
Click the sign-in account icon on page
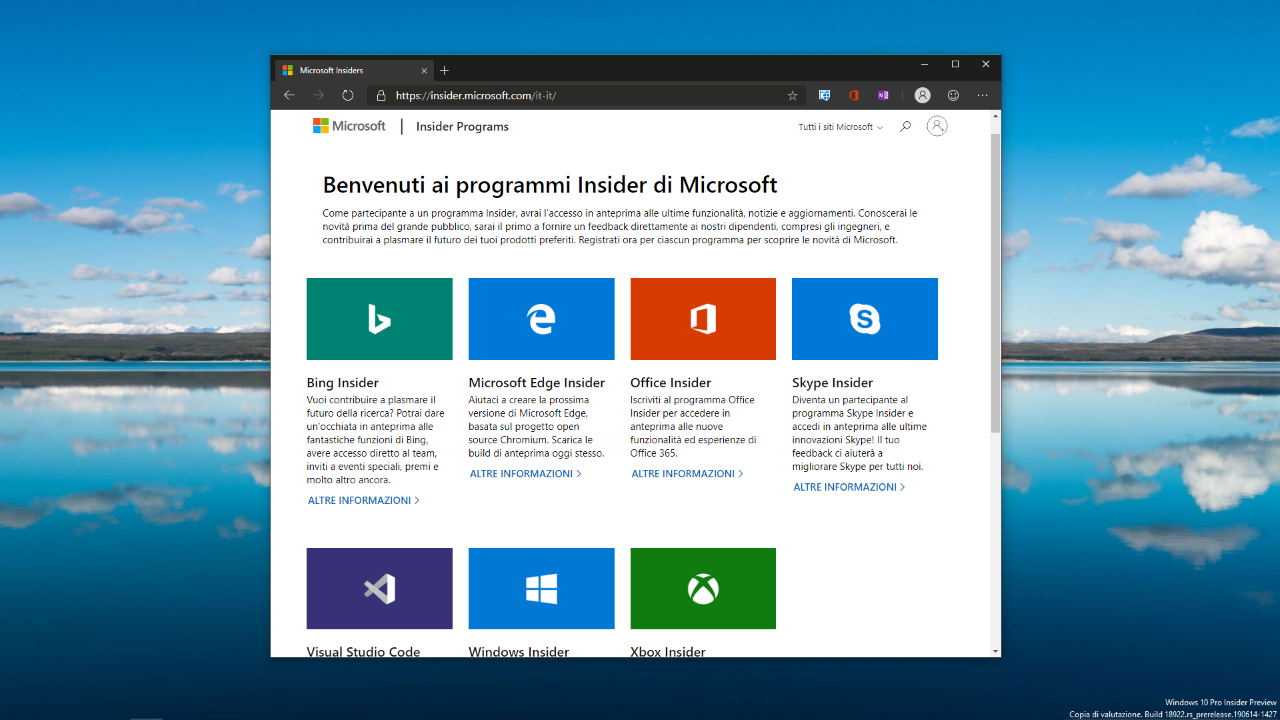pos(937,126)
